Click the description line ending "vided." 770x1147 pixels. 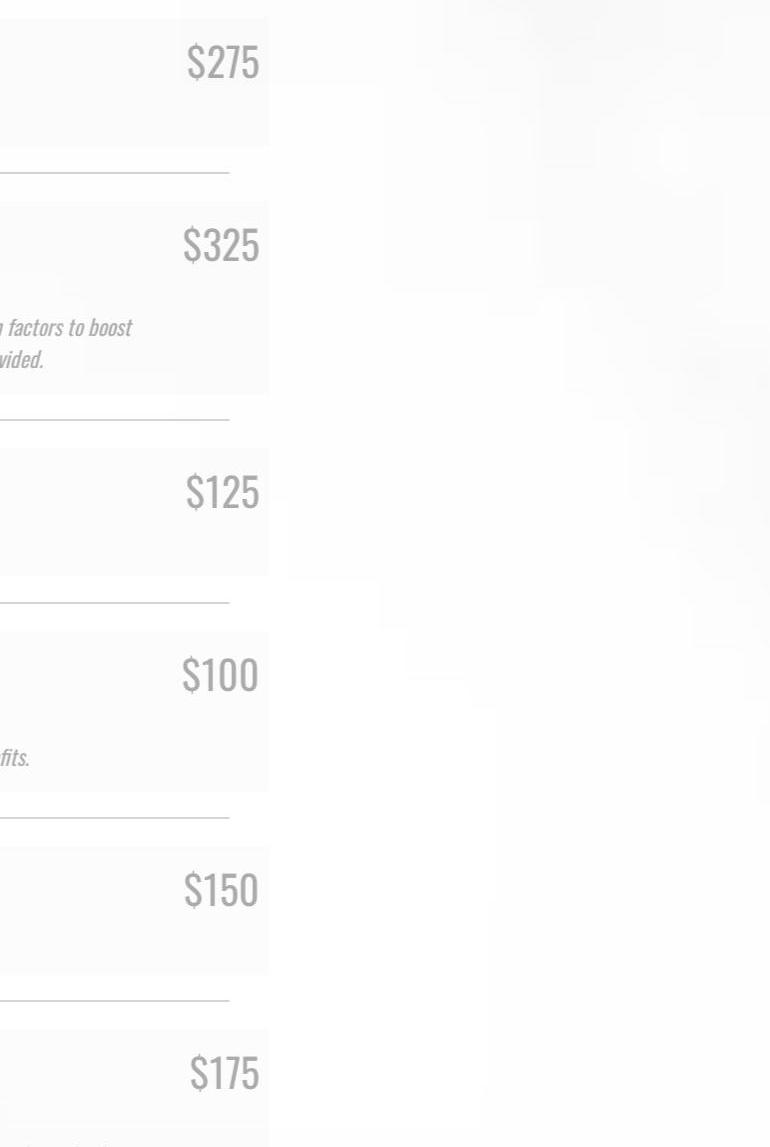pos(21,361)
